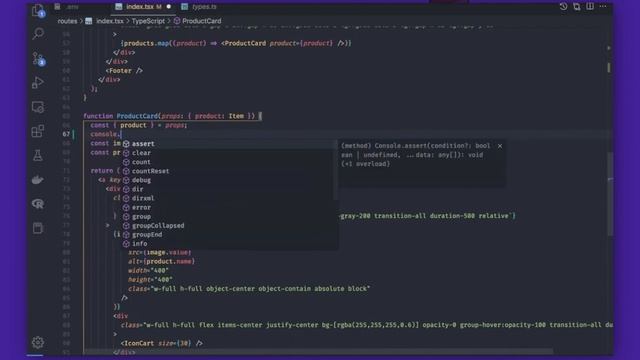Close the Console.assert details popup
The height and width of the screenshot is (360, 640).
tap(500, 146)
